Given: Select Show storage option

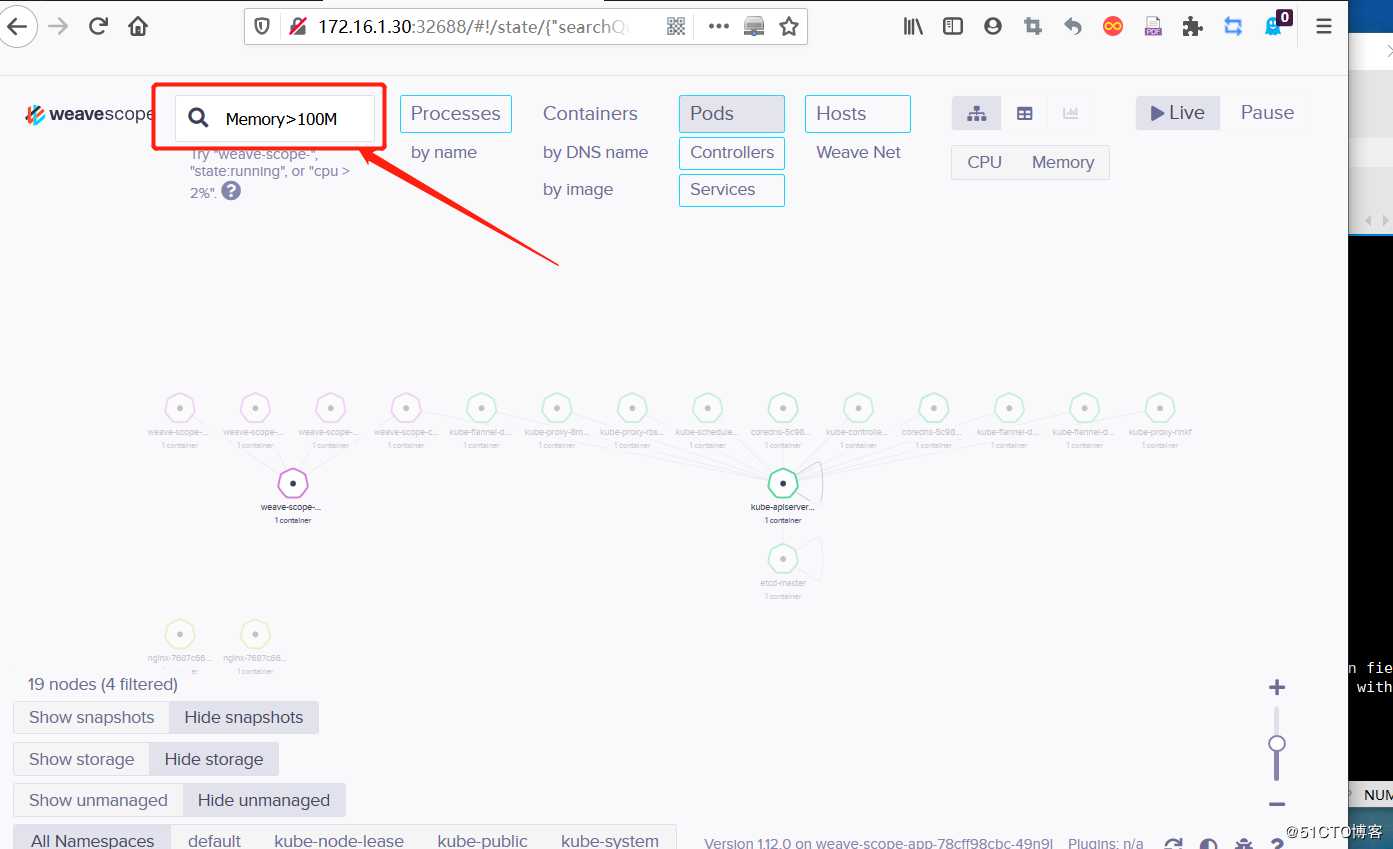Looking at the screenshot, I should pos(81,759).
